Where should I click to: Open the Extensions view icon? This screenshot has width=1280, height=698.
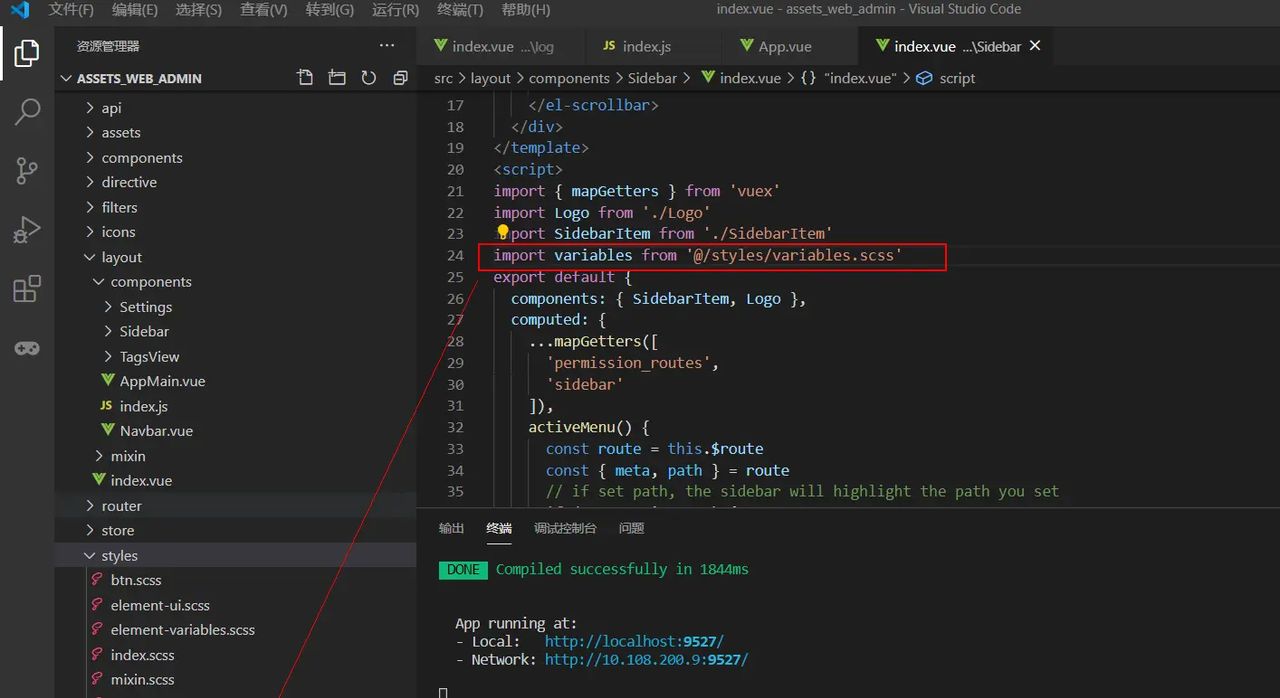point(27,289)
